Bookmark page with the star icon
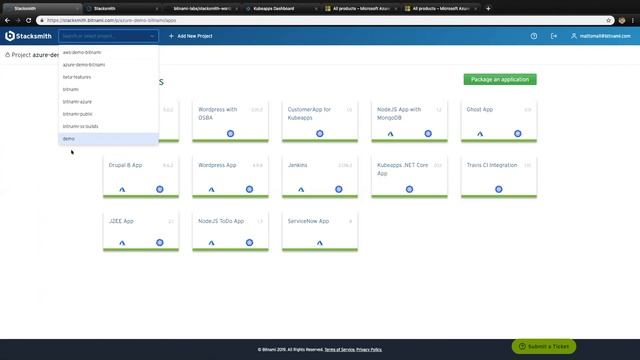The width and height of the screenshot is (640, 360). [x=608, y=20]
